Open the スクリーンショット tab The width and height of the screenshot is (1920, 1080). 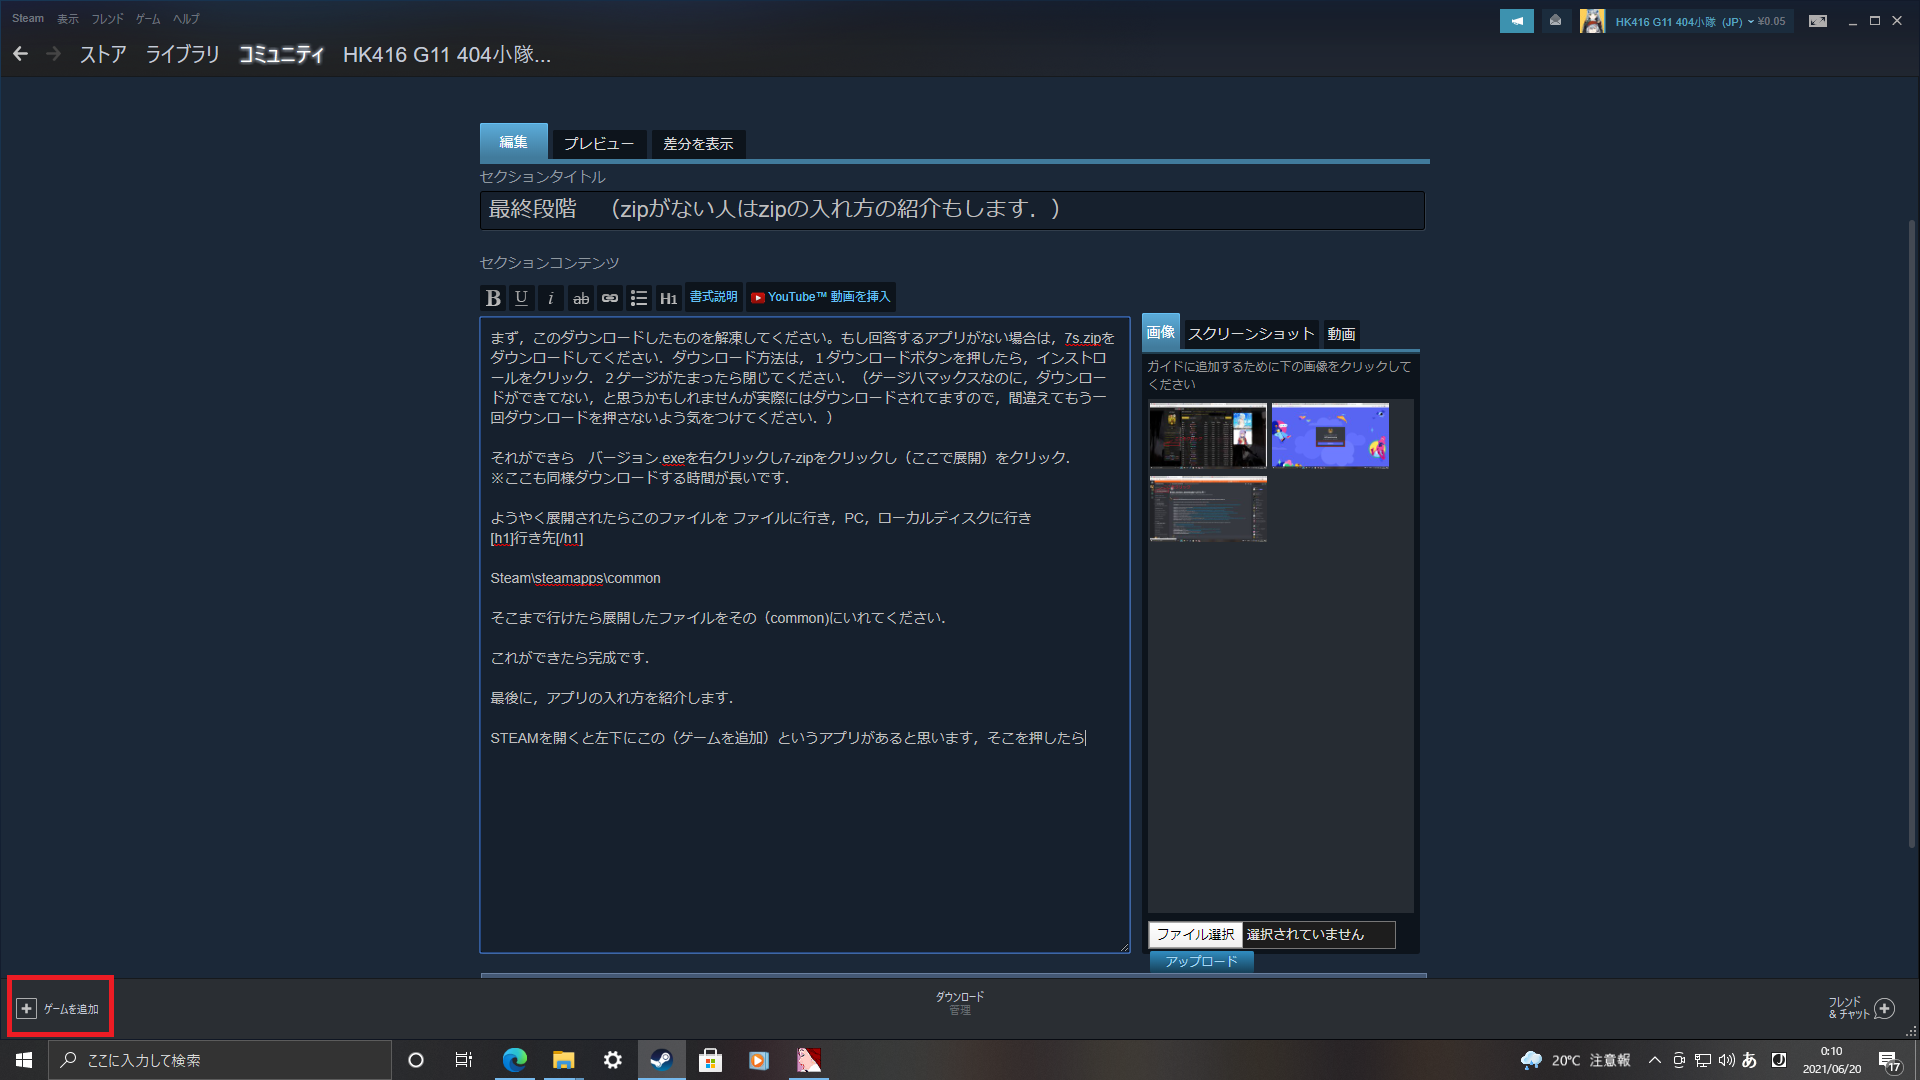tap(1250, 334)
